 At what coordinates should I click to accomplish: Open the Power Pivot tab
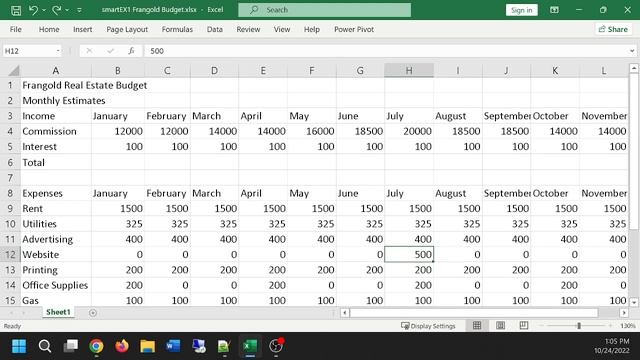354,29
